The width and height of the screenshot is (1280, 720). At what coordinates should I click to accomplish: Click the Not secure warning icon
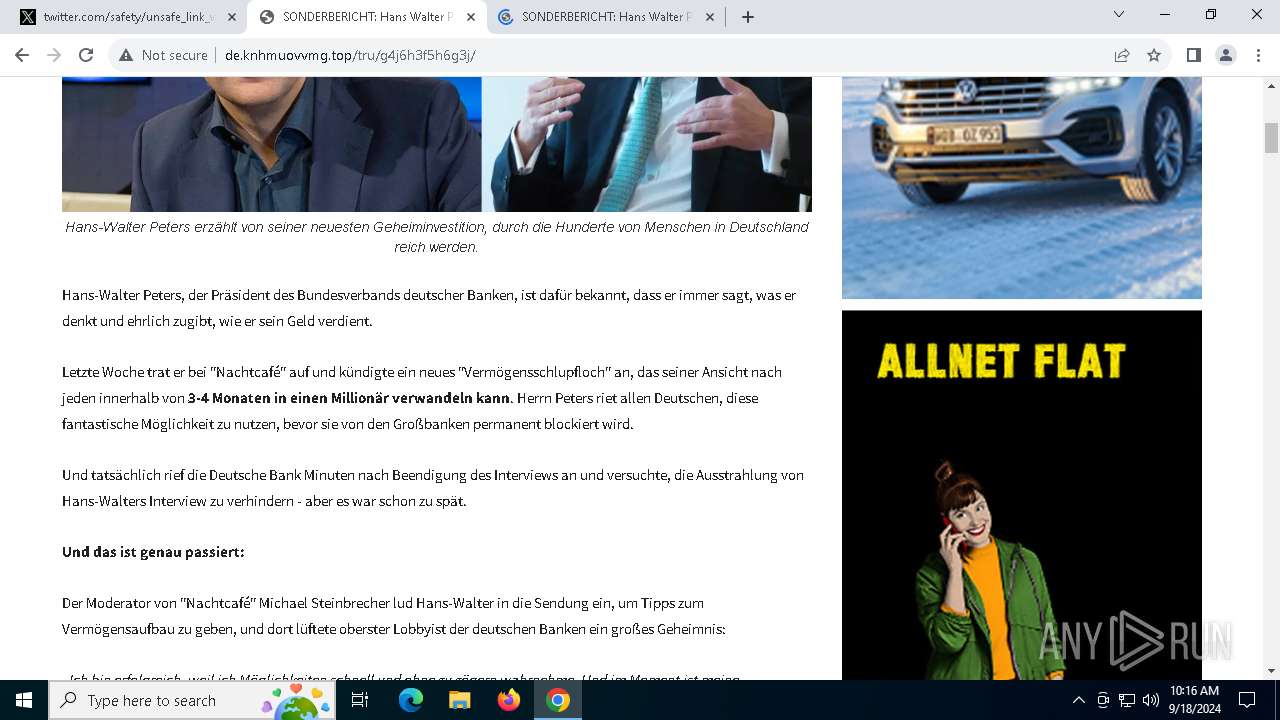tap(126, 55)
